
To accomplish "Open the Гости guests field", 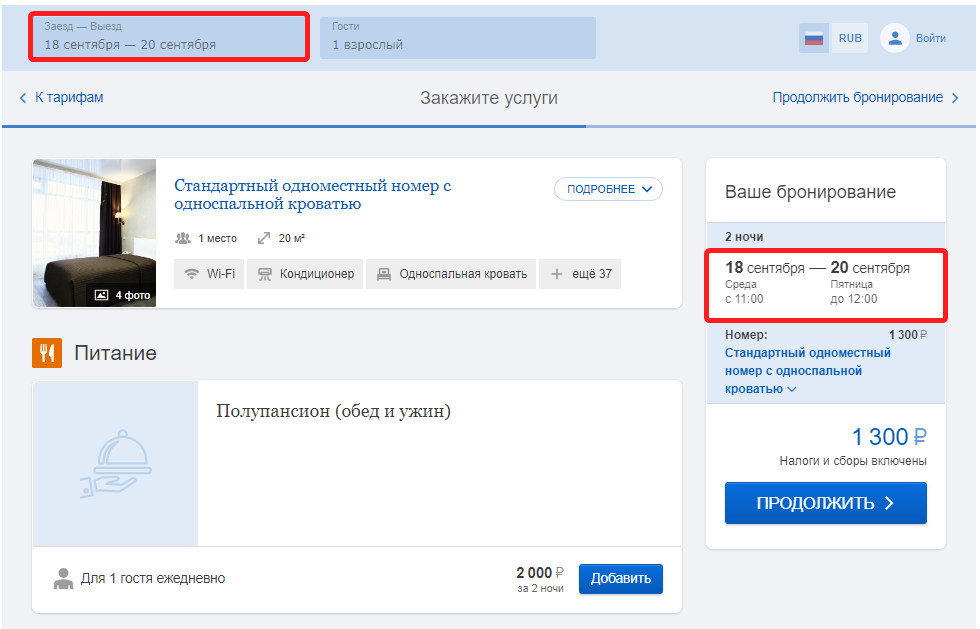I will tap(458, 38).
